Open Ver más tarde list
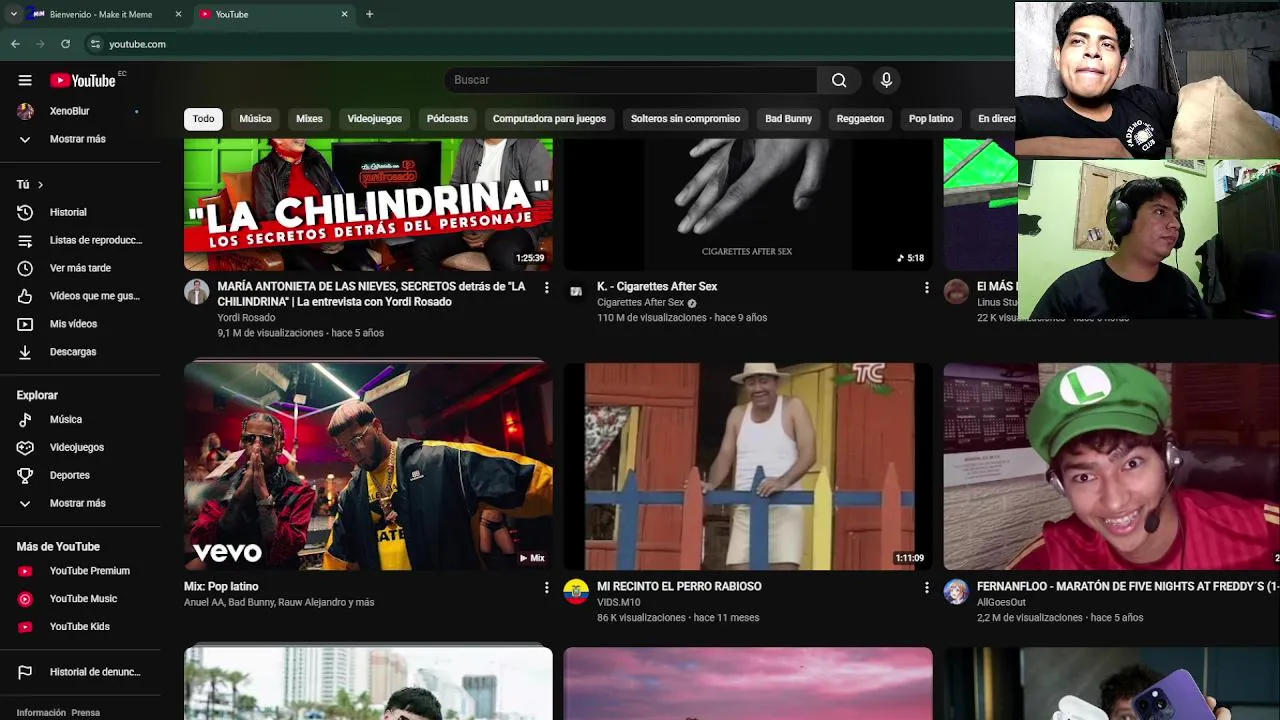This screenshot has height=720, width=1280. coord(80,268)
